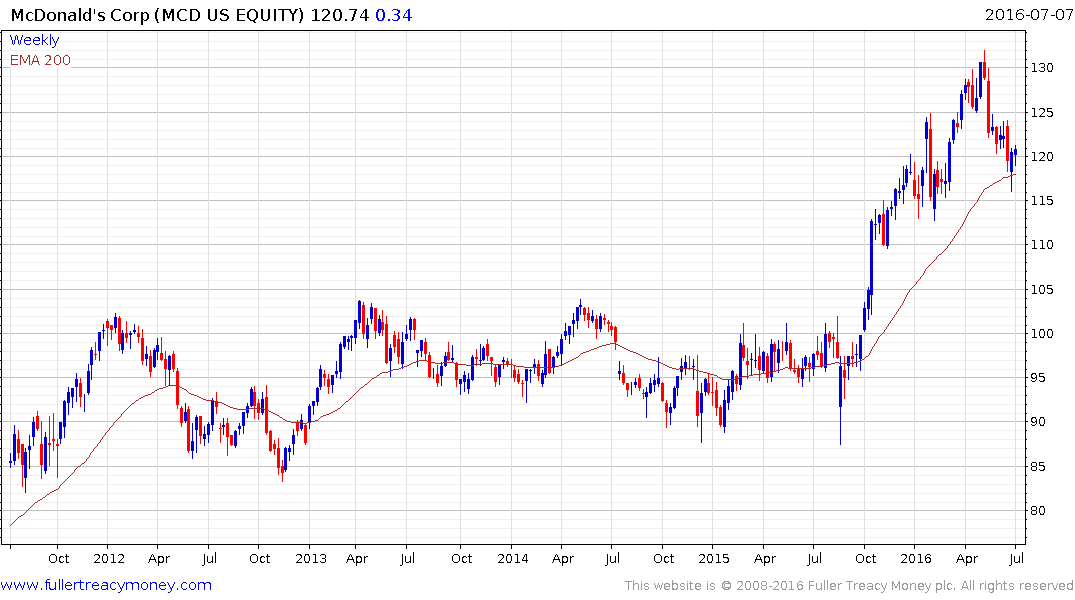Click the www.fullertreacymoney.com link
Image resolution: width=1075 pixels, height=600 pixels.
coord(106,585)
